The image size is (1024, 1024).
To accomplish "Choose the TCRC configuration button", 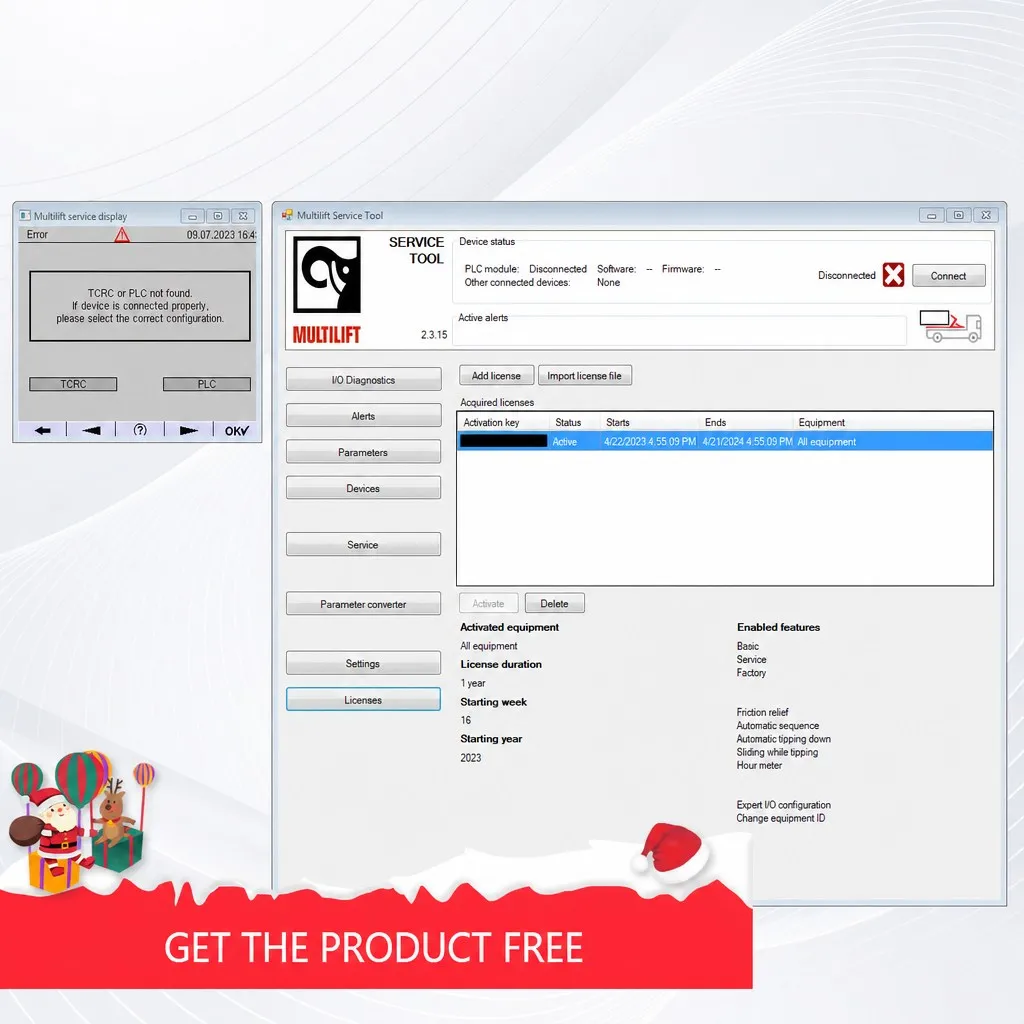I will click(73, 384).
